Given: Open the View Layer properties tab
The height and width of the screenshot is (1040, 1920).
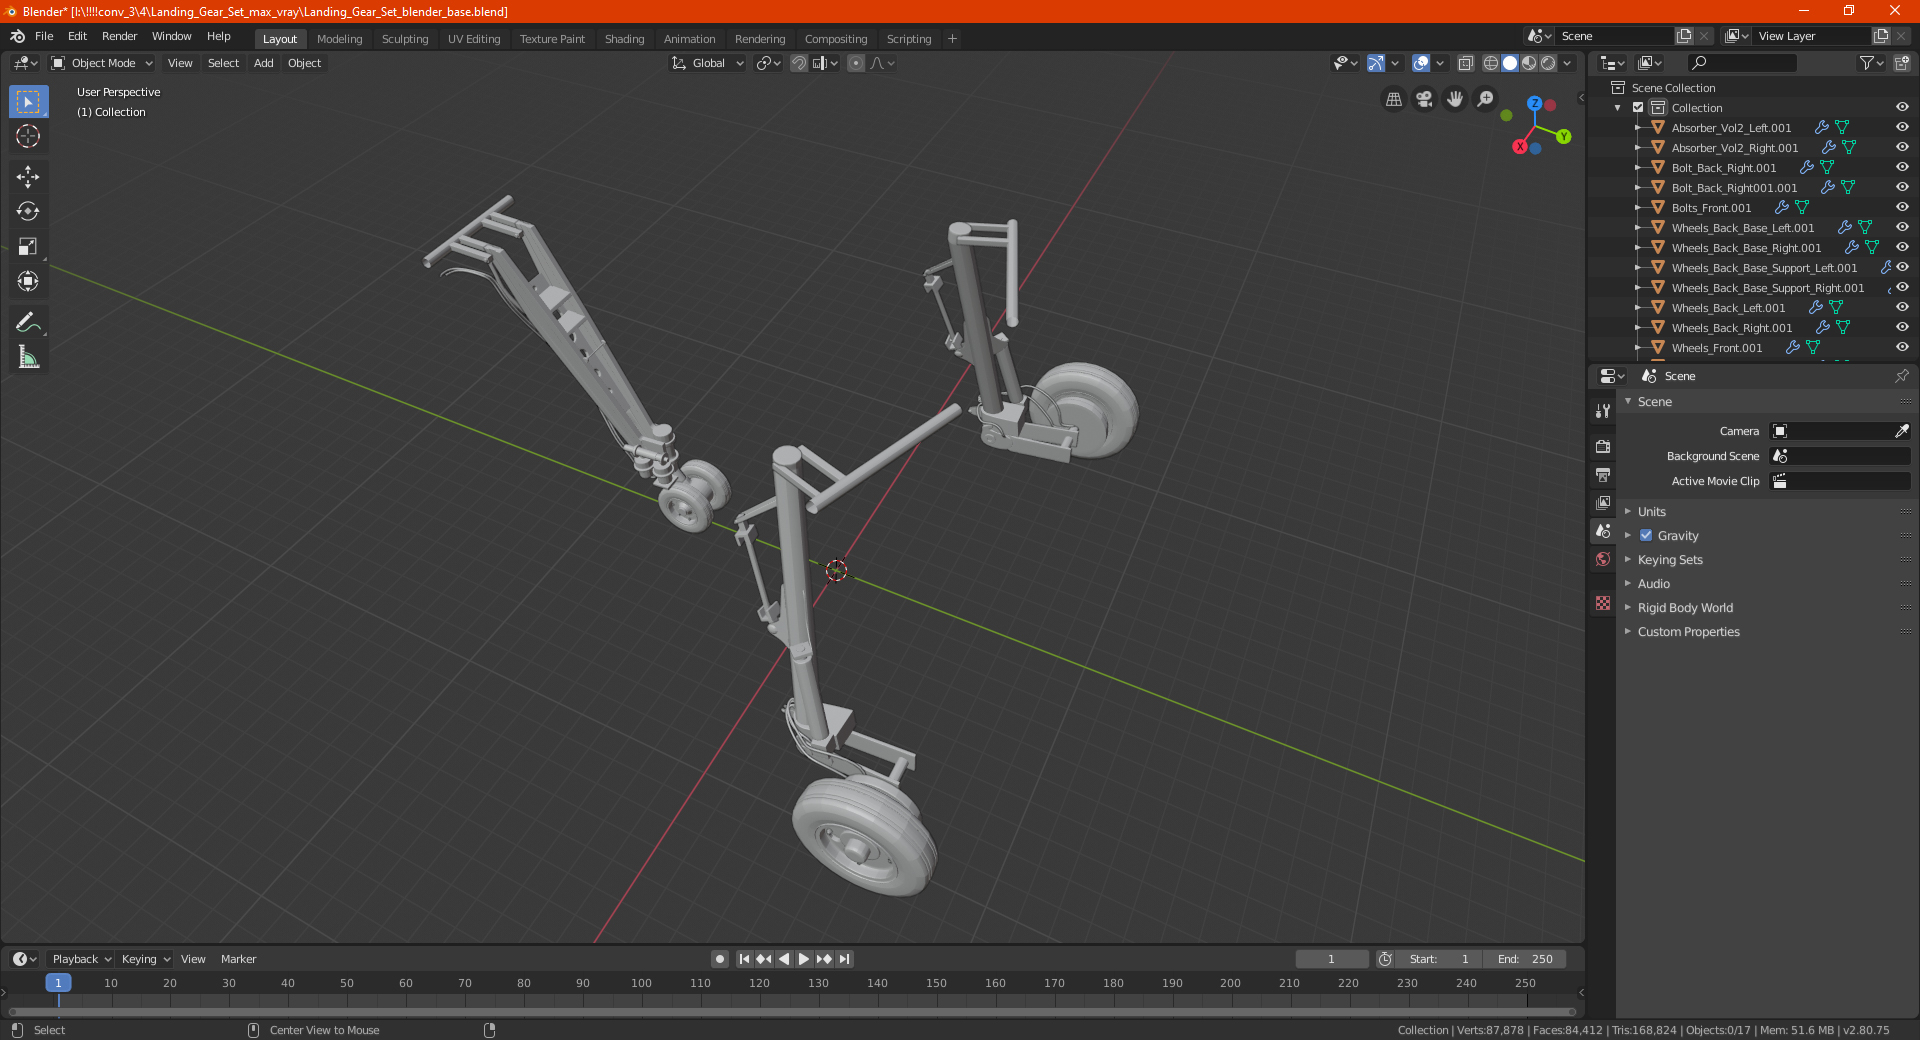Looking at the screenshot, I should [x=1603, y=502].
